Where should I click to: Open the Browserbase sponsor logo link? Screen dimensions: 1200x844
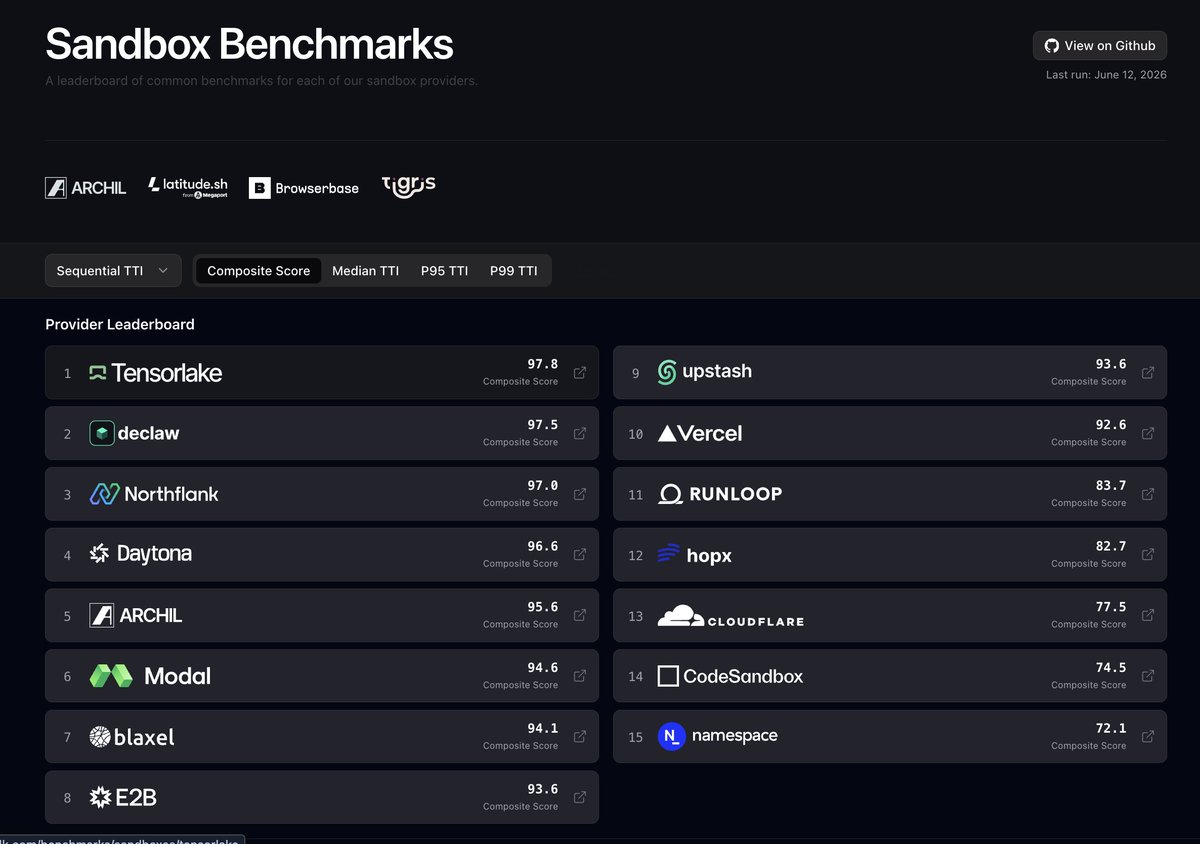tap(304, 187)
